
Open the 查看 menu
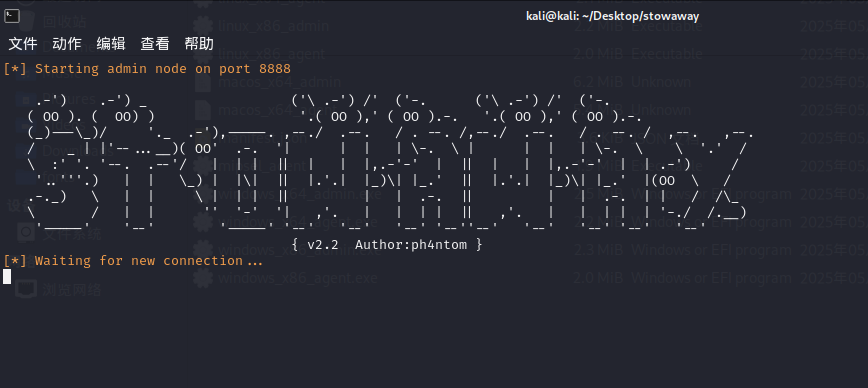coord(155,44)
